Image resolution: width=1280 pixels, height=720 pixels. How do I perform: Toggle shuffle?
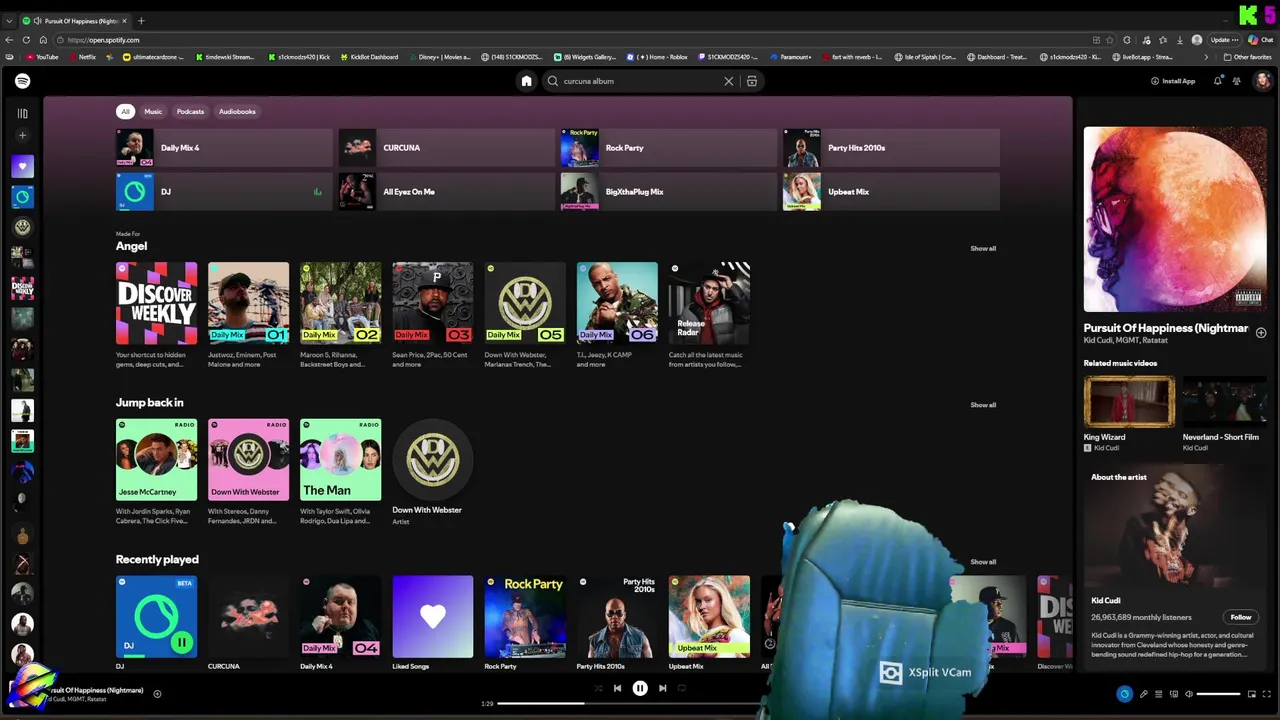[x=598, y=688]
